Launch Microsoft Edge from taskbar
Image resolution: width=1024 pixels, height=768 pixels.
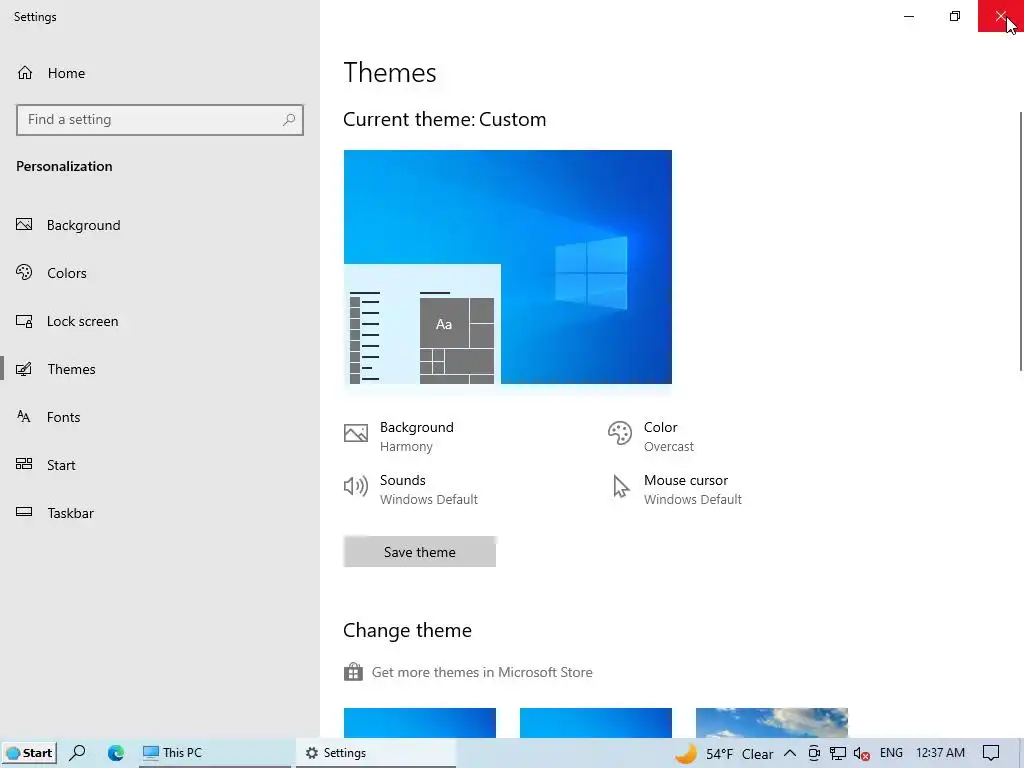(116, 753)
